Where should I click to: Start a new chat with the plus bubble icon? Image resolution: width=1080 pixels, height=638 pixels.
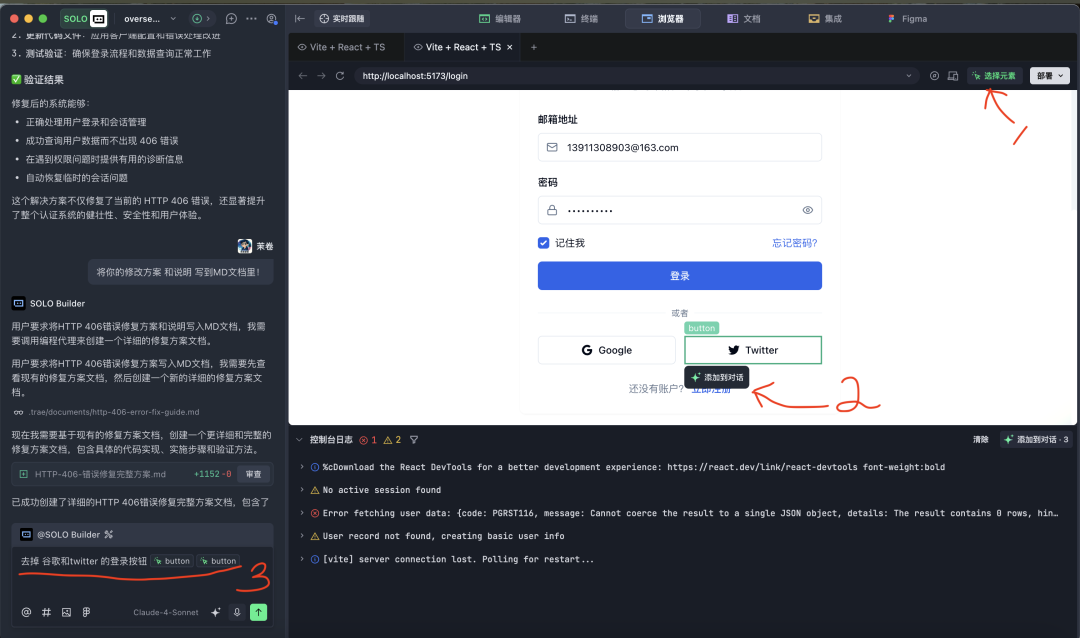tap(231, 19)
